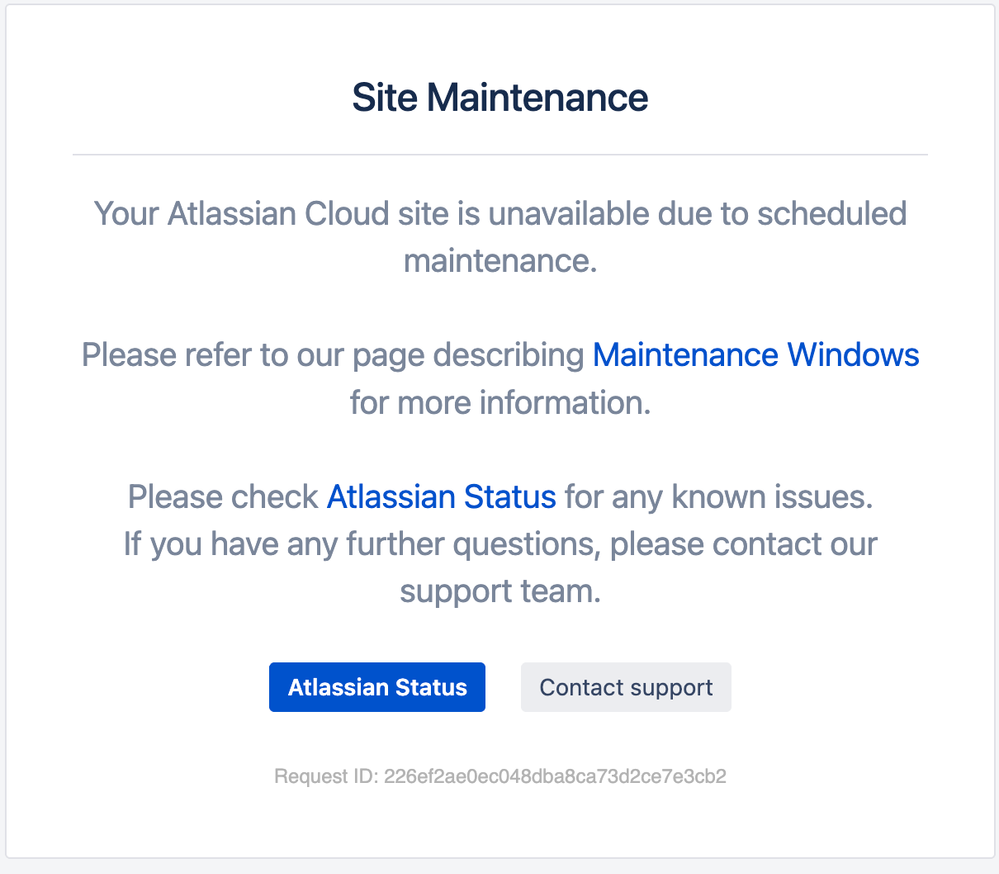Open Maintenance Windows documentation page
This screenshot has height=874, width=999.
coord(755,355)
